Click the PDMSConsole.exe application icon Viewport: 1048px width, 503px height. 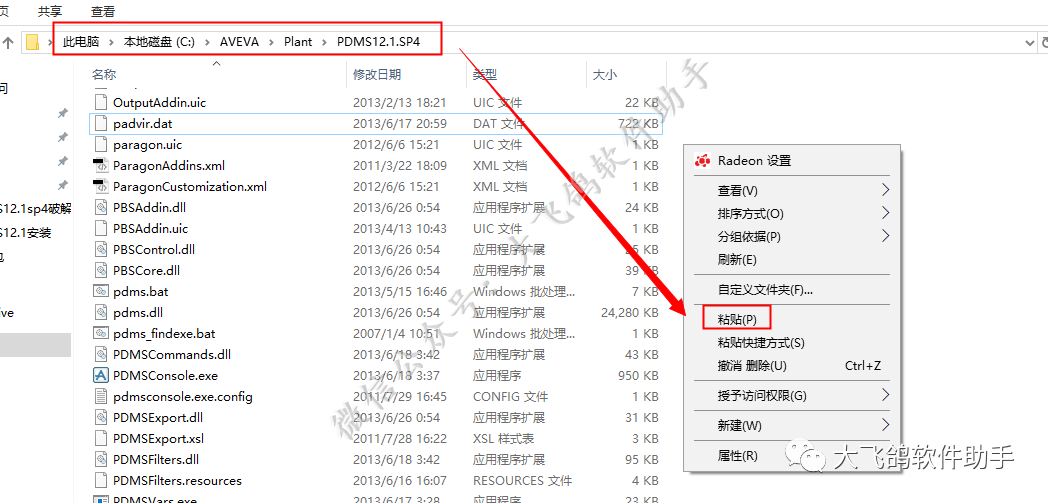100,375
